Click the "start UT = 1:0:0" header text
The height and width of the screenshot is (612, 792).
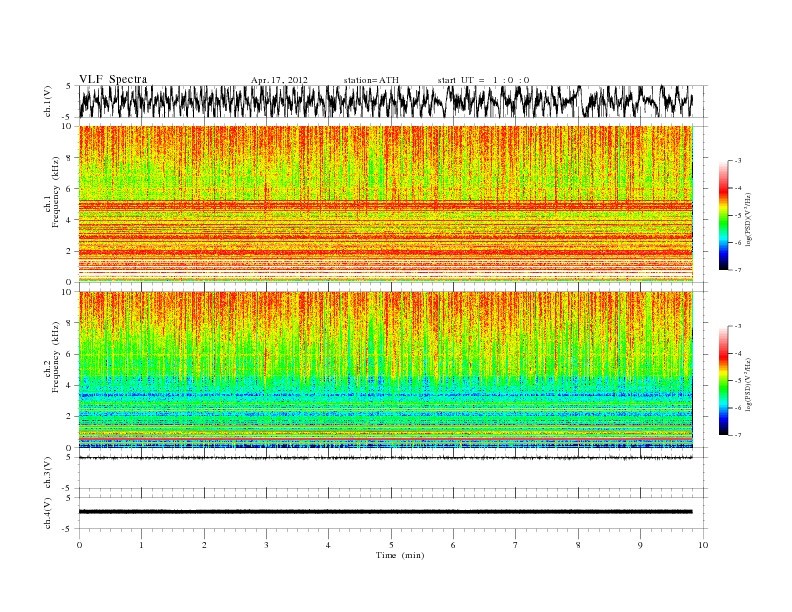tap(483, 80)
